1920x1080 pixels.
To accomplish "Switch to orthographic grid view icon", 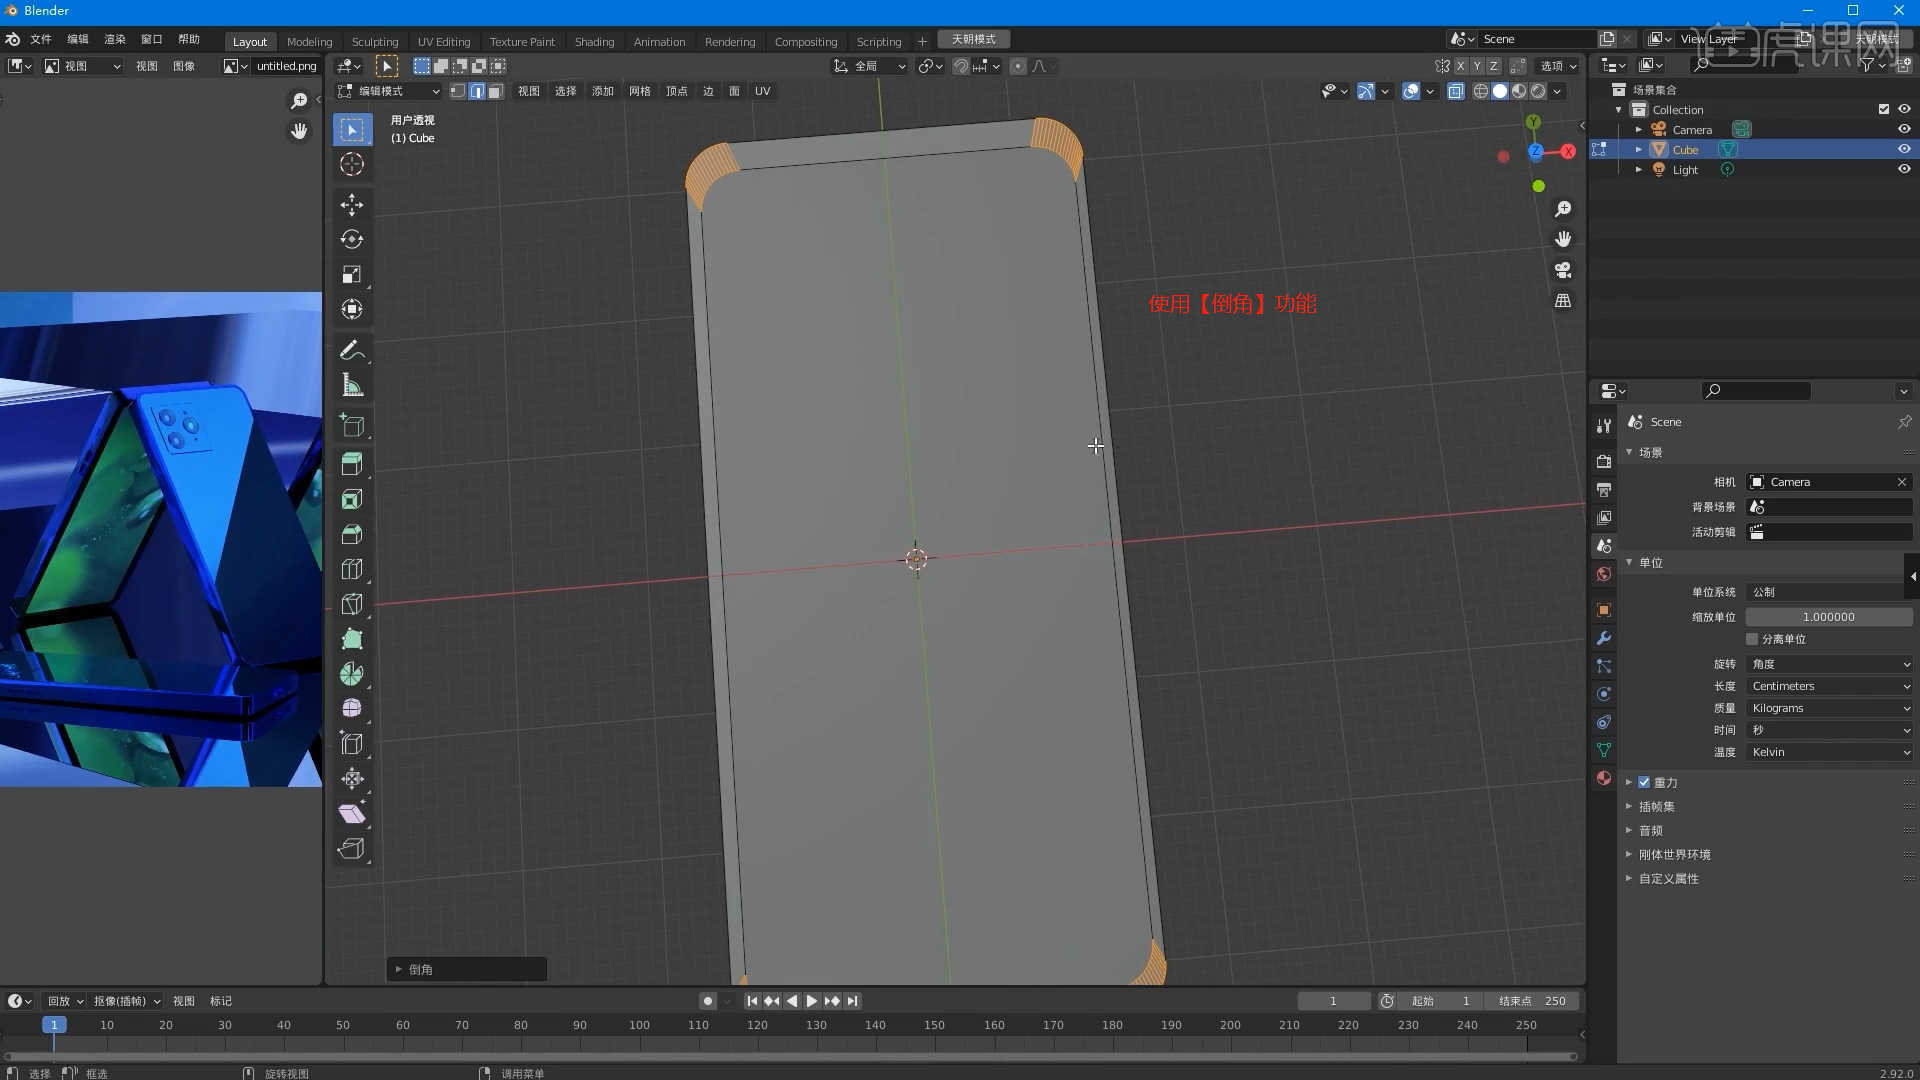I will (1563, 301).
